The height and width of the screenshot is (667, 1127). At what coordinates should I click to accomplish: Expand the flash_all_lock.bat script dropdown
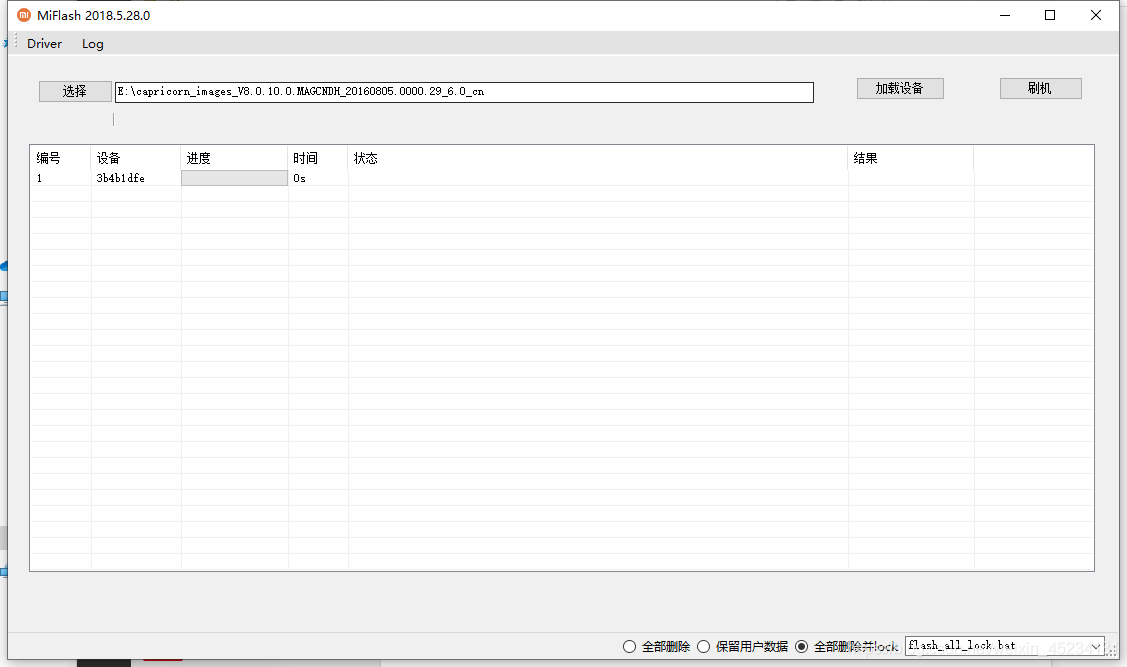click(1095, 646)
